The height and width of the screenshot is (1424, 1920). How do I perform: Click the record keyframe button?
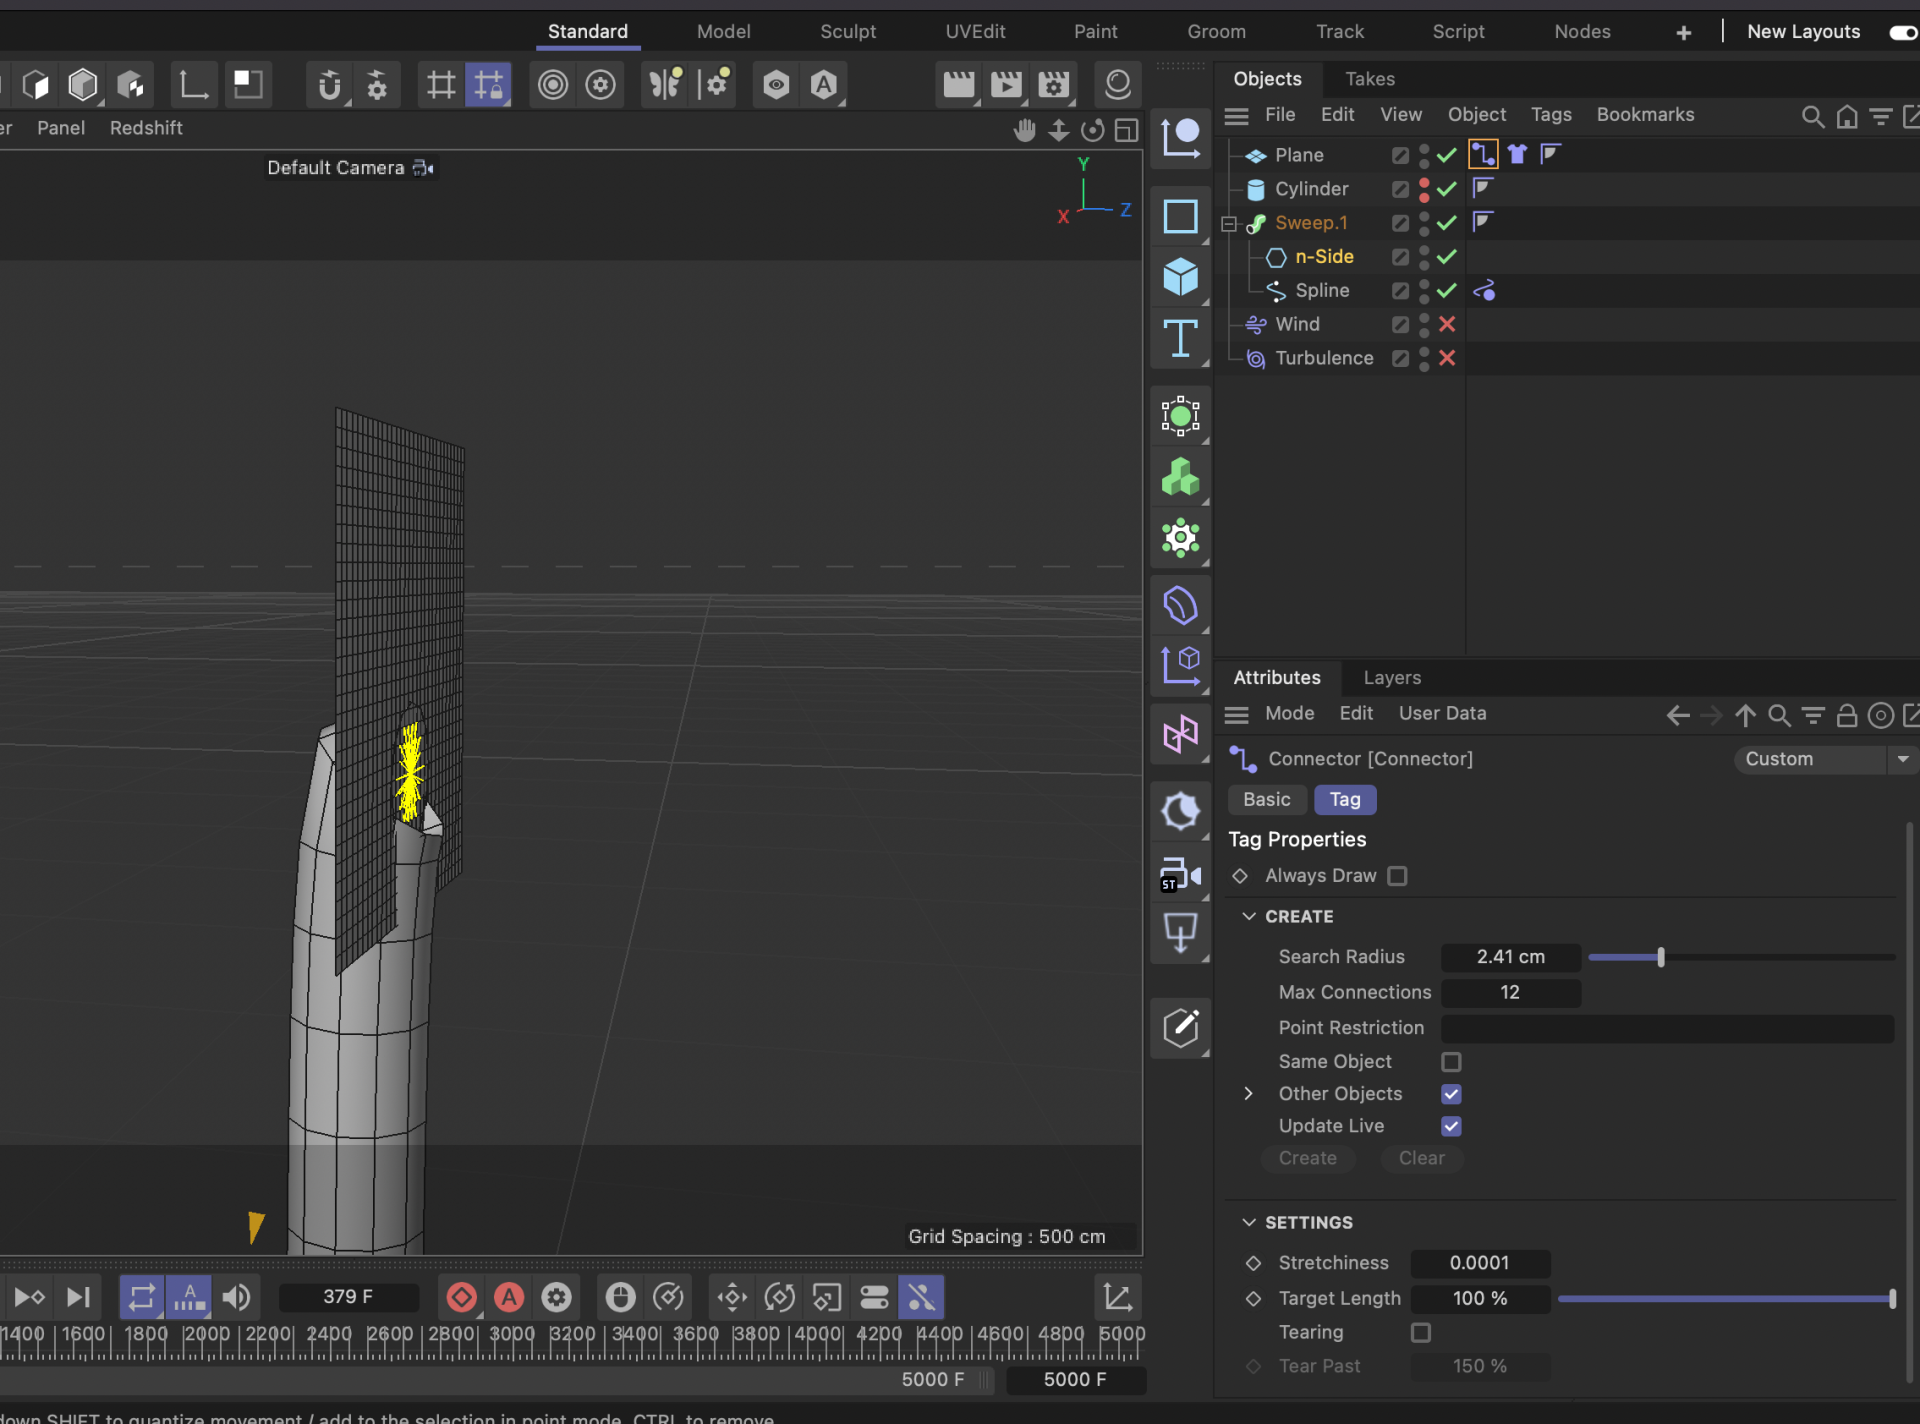click(x=461, y=1298)
